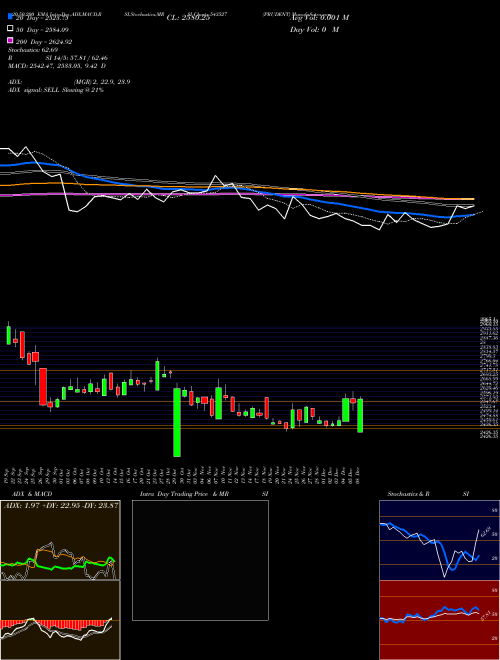Click the price axis labels on right

click(x=489, y=378)
